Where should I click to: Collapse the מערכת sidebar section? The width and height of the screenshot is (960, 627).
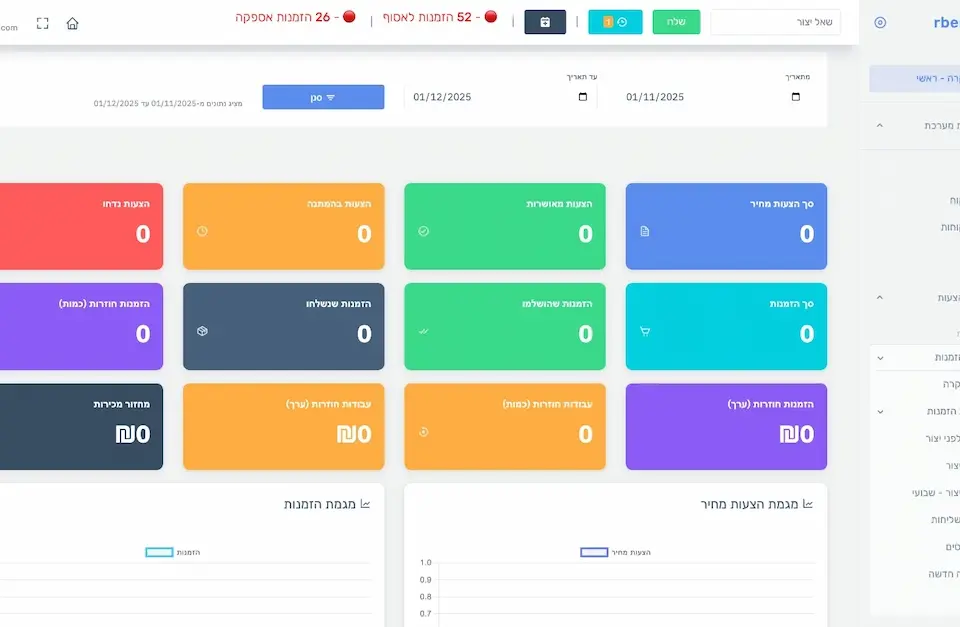pos(879,126)
